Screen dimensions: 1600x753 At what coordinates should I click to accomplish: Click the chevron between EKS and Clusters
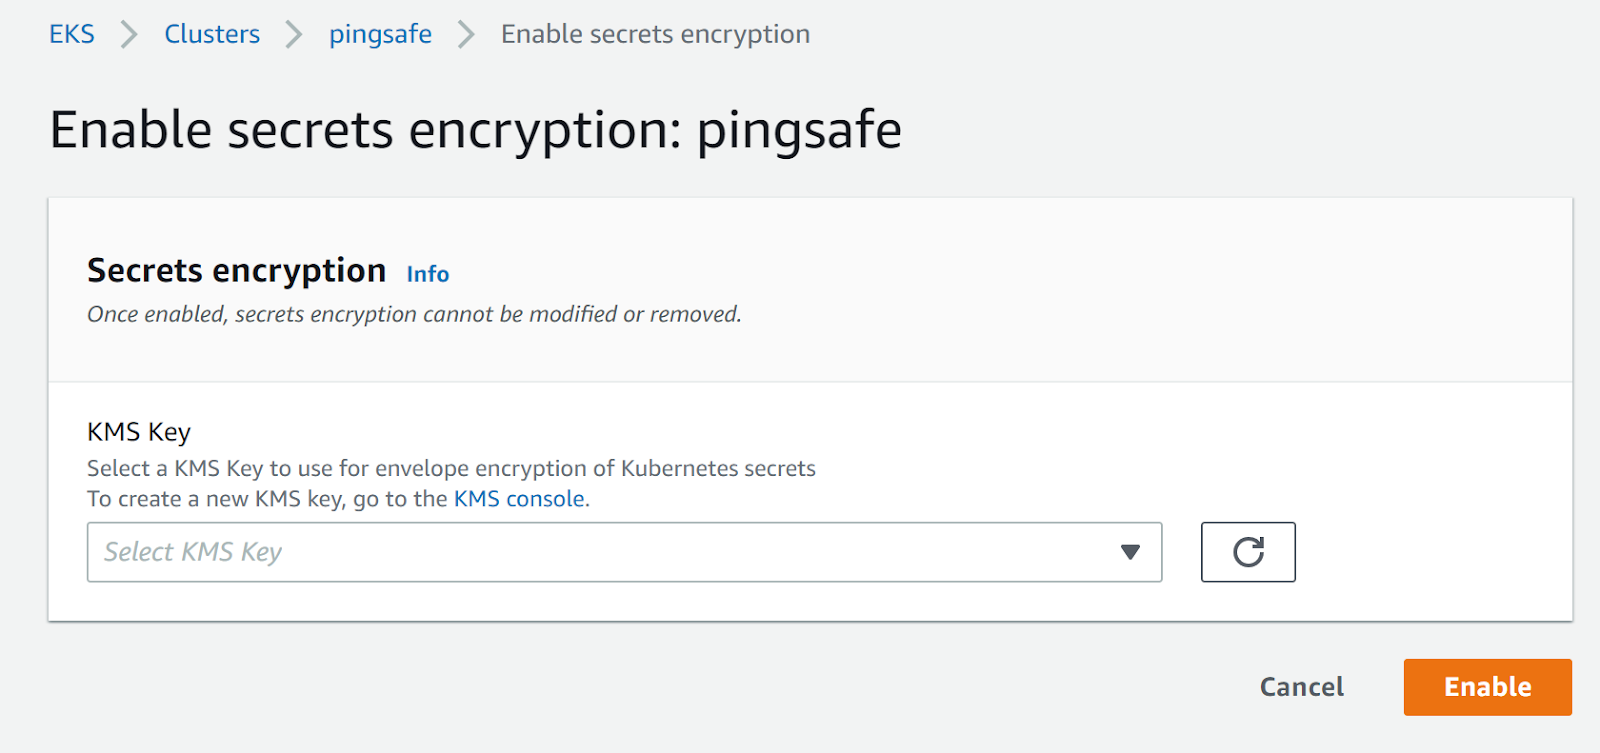click(x=129, y=34)
